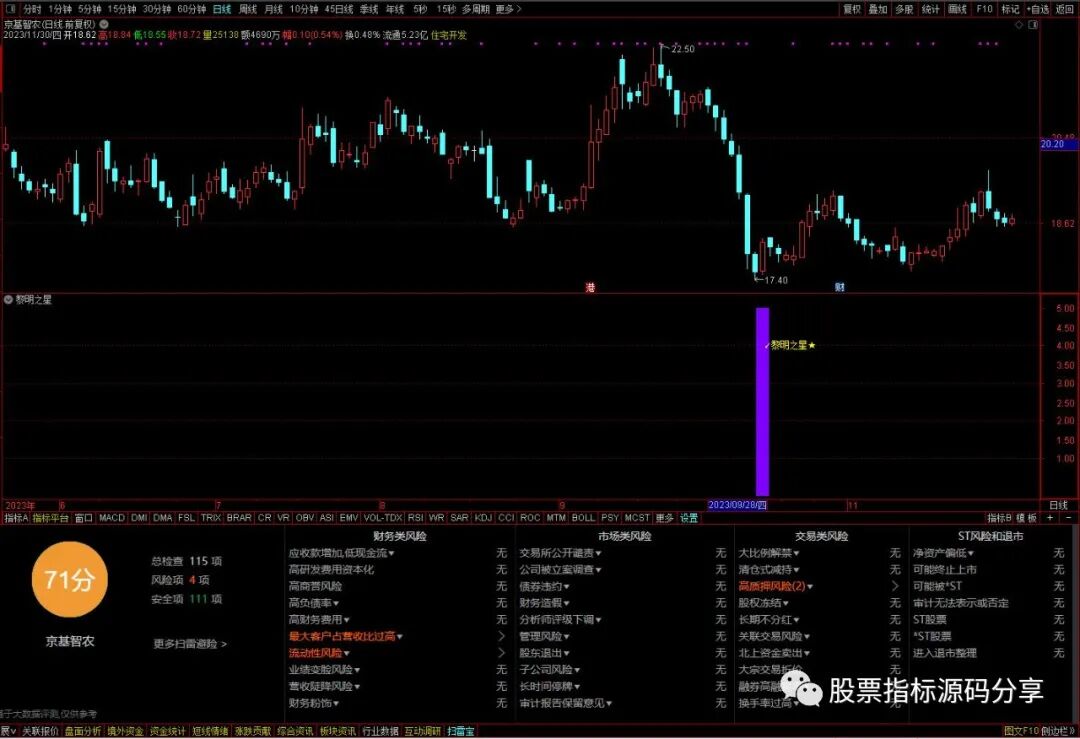Select KDJ indicator
Screen dimensions: 1080x739
click(483, 518)
